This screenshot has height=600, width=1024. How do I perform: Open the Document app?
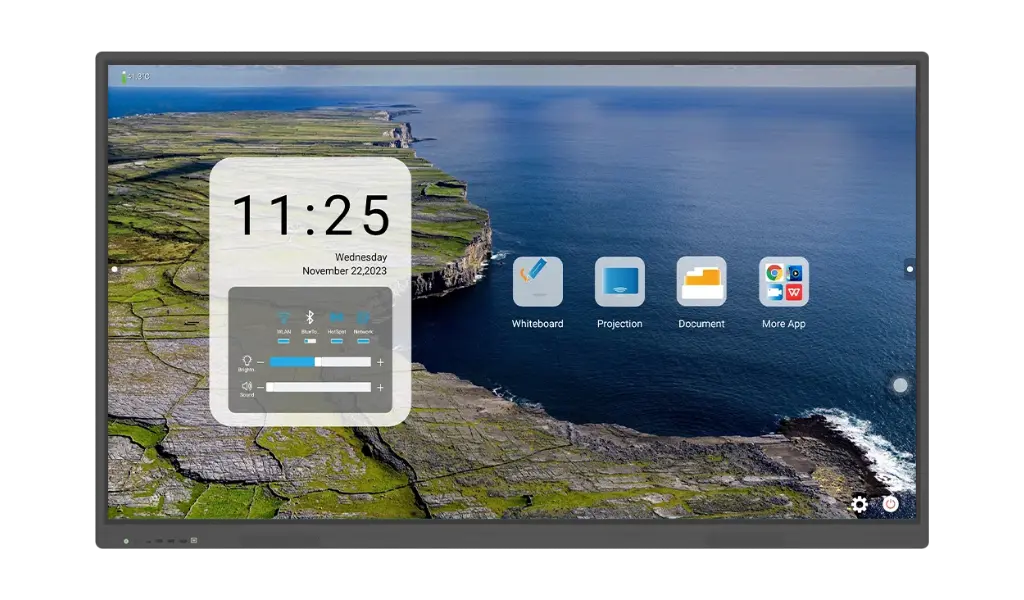click(701, 282)
